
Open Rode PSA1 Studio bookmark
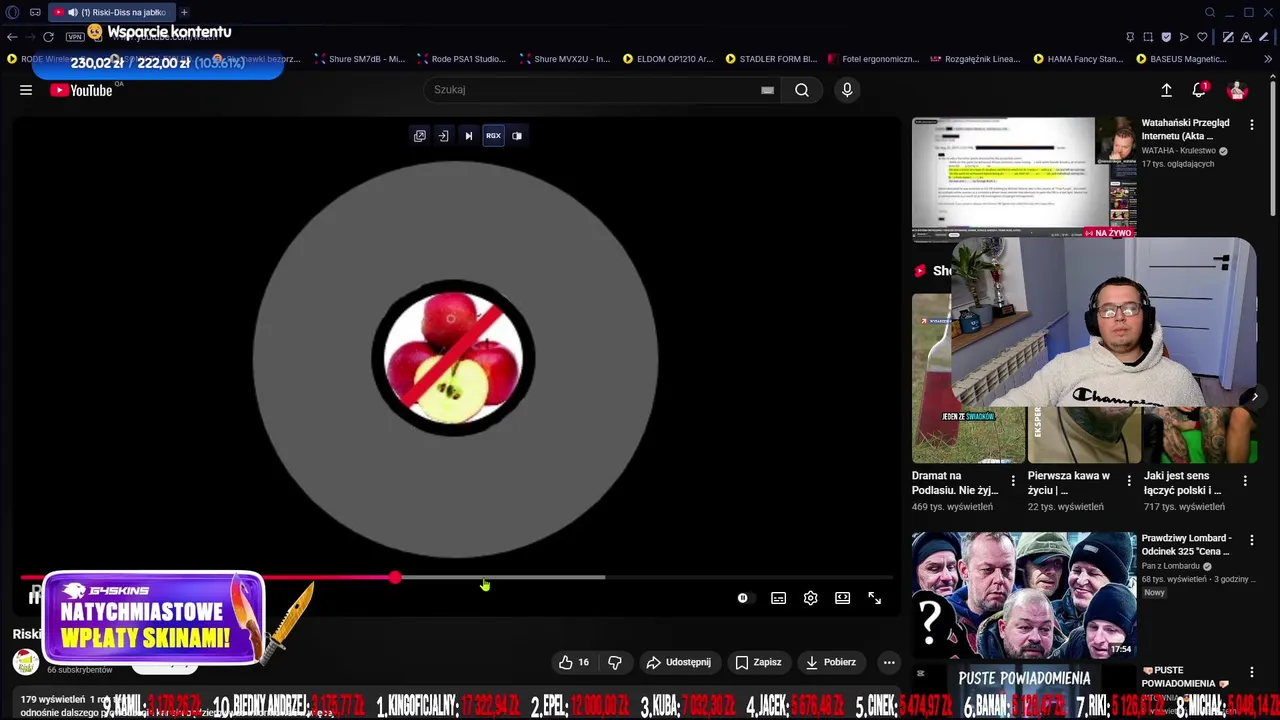(x=463, y=59)
